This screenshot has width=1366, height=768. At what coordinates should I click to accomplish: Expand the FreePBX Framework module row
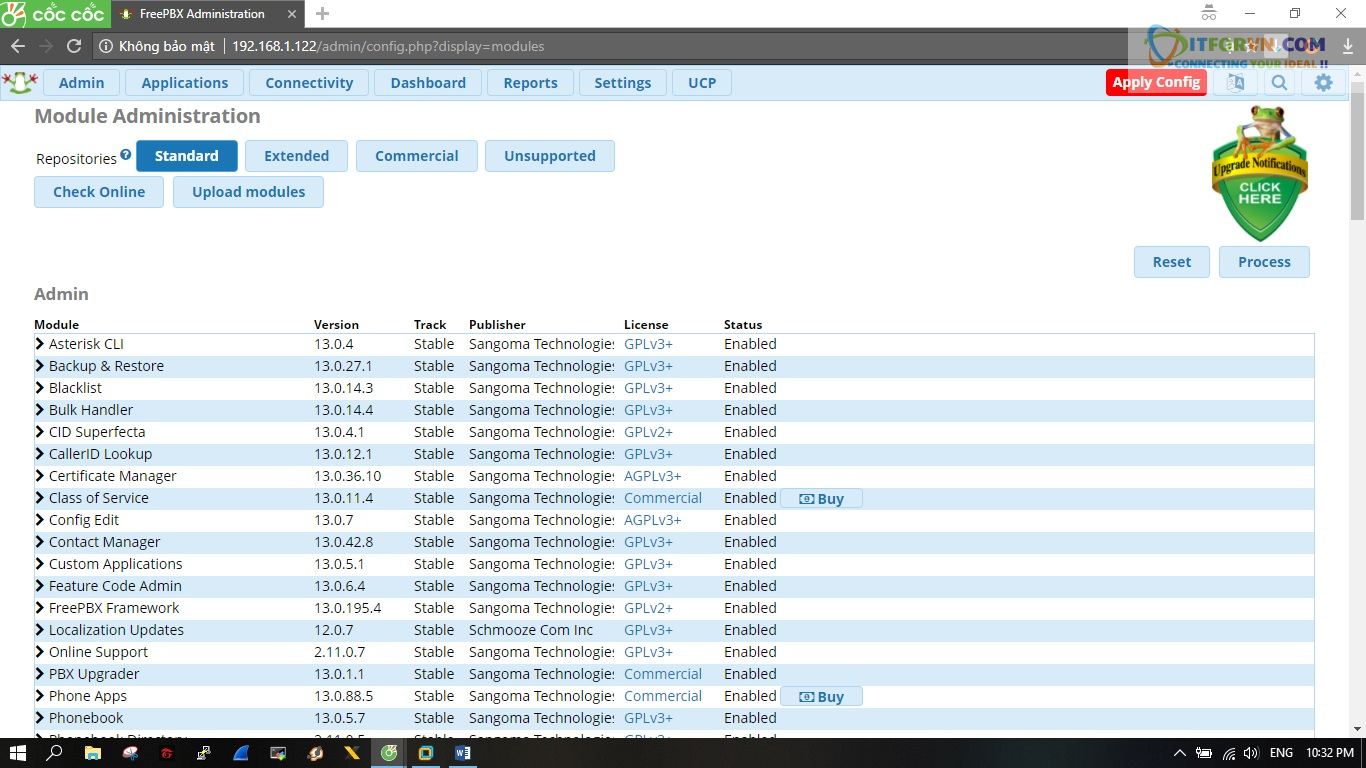click(40, 608)
